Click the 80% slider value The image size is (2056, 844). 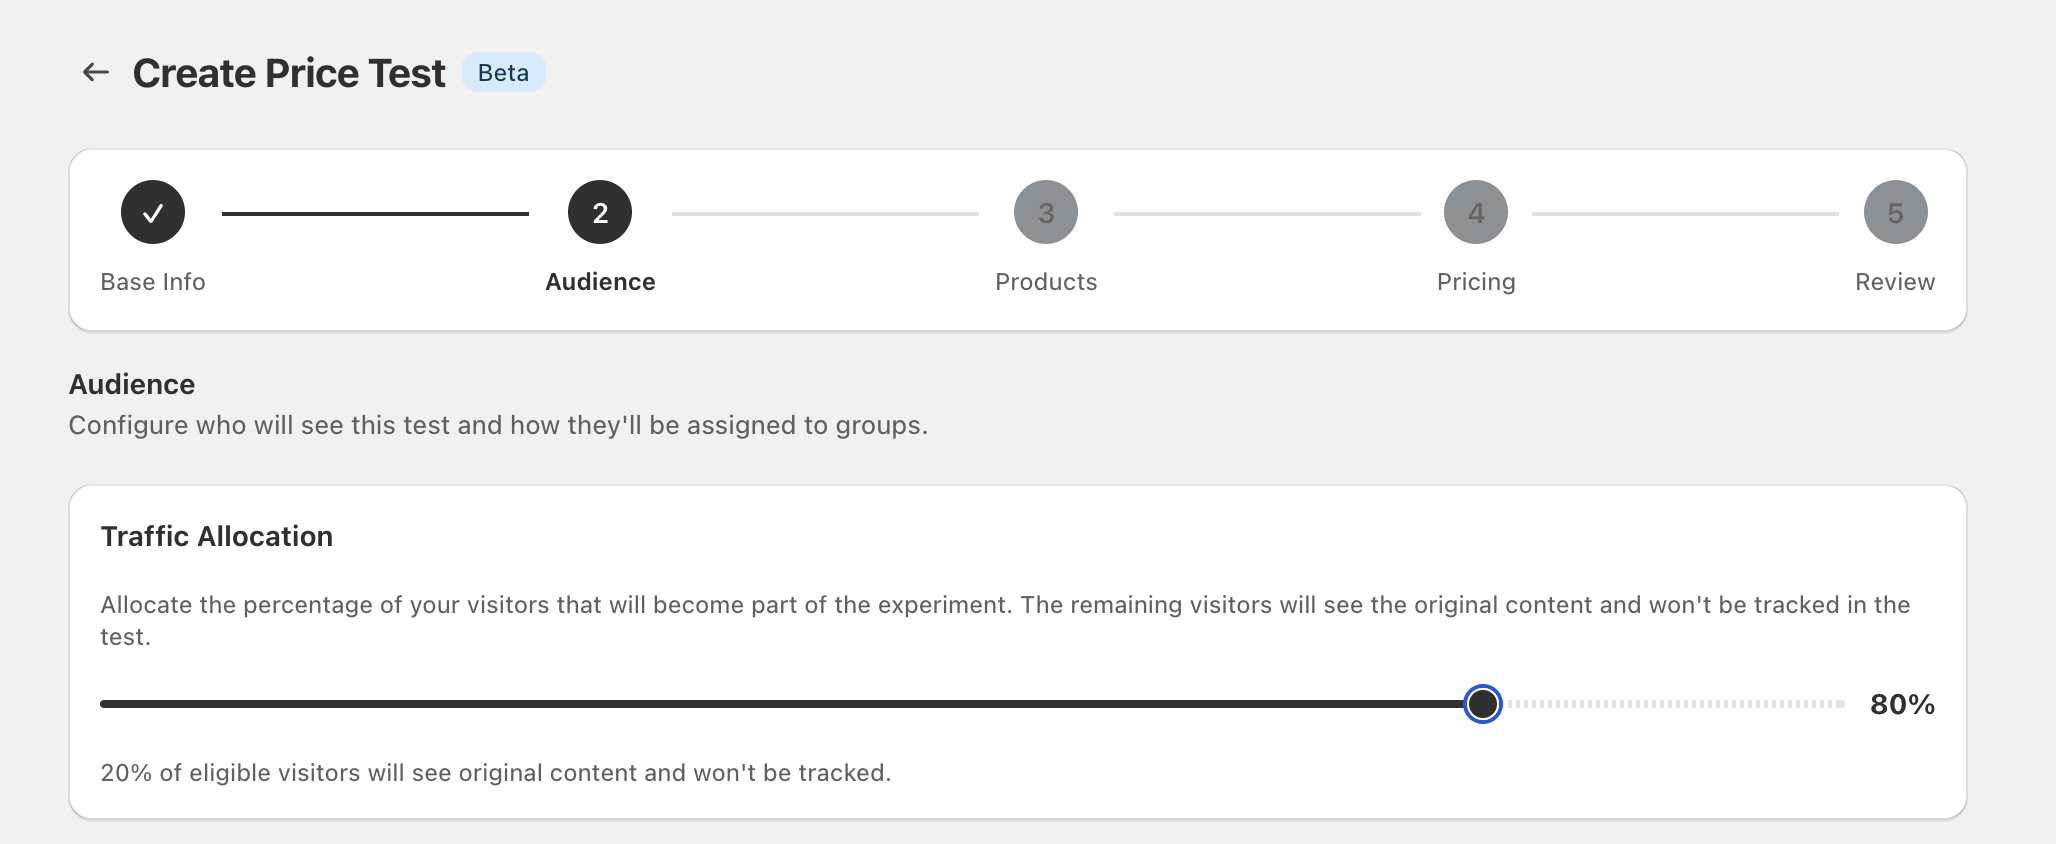point(1902,705)
